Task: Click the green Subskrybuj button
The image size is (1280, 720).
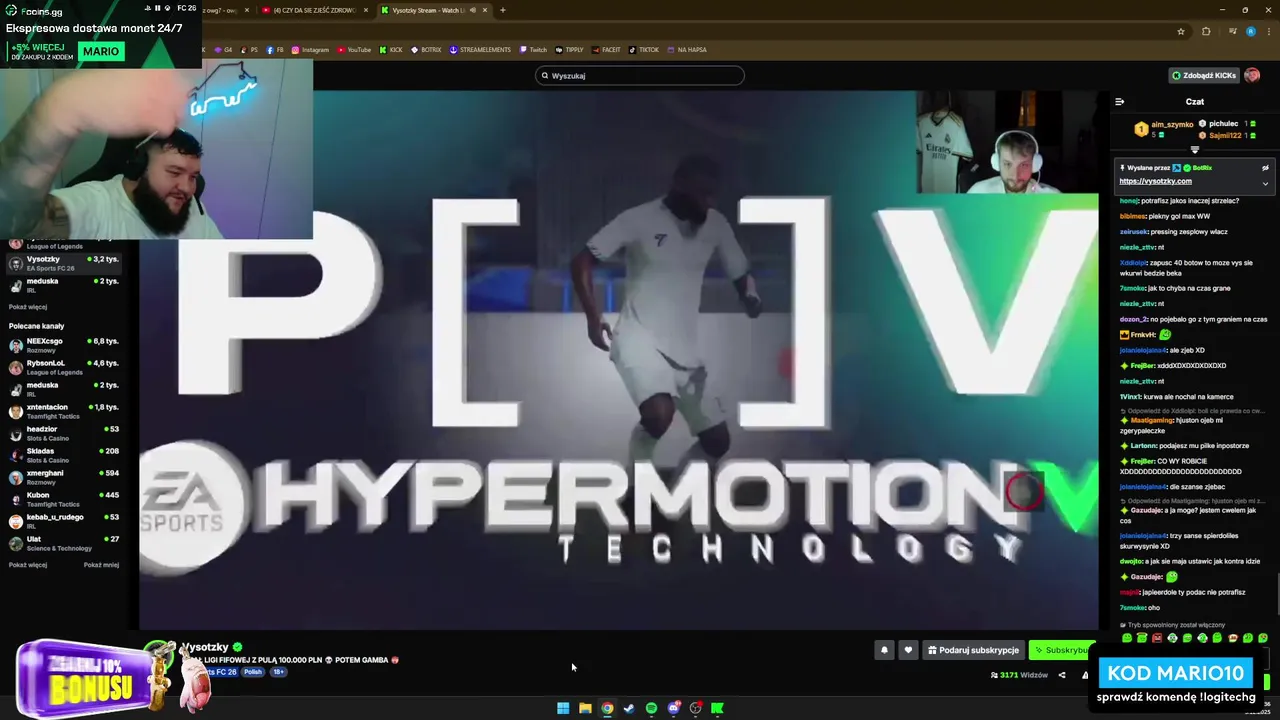Action: tap(1062, 650)
